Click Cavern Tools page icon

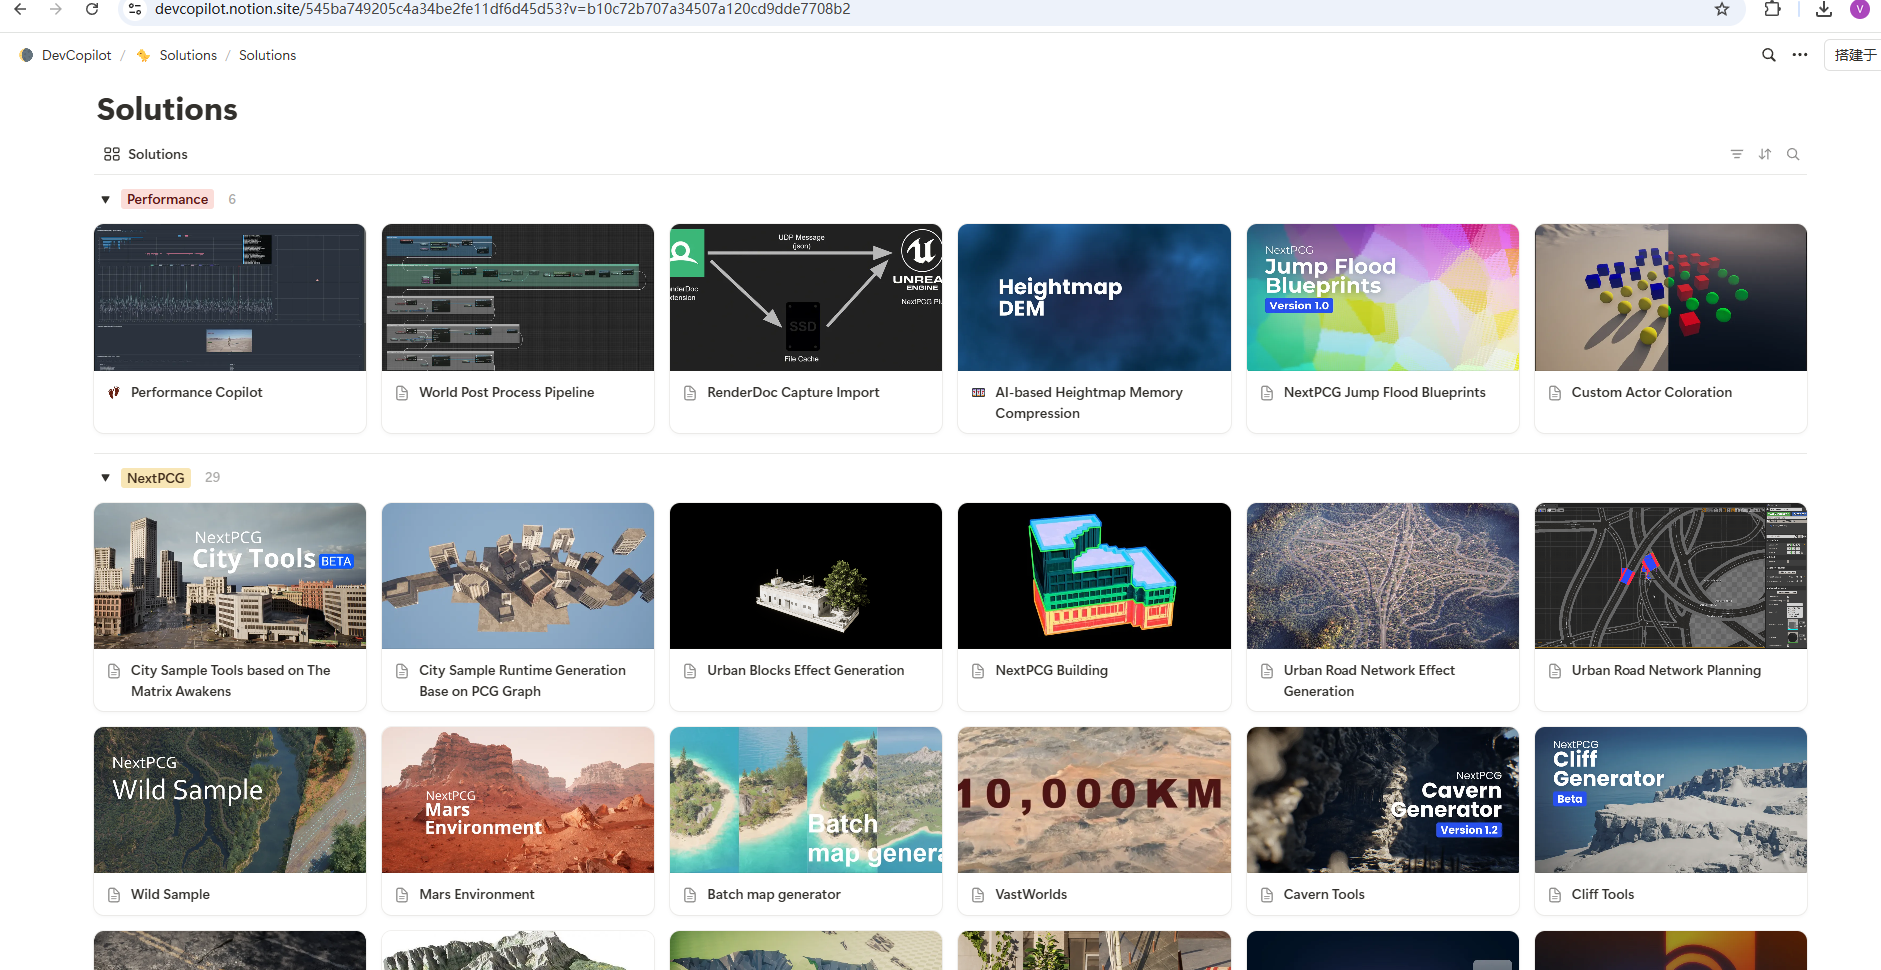[x=1267, y=895]
